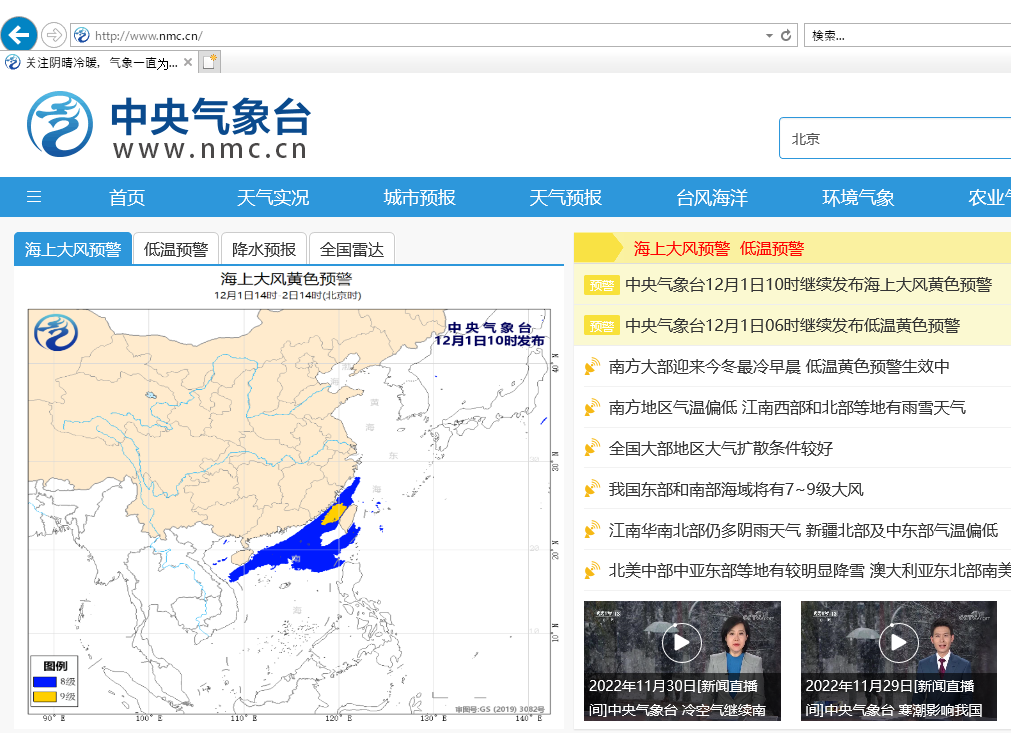Open news 全国大部地区大气扩散条件较好
This screenshot has width=1011, height=733.
click(720, 448)
